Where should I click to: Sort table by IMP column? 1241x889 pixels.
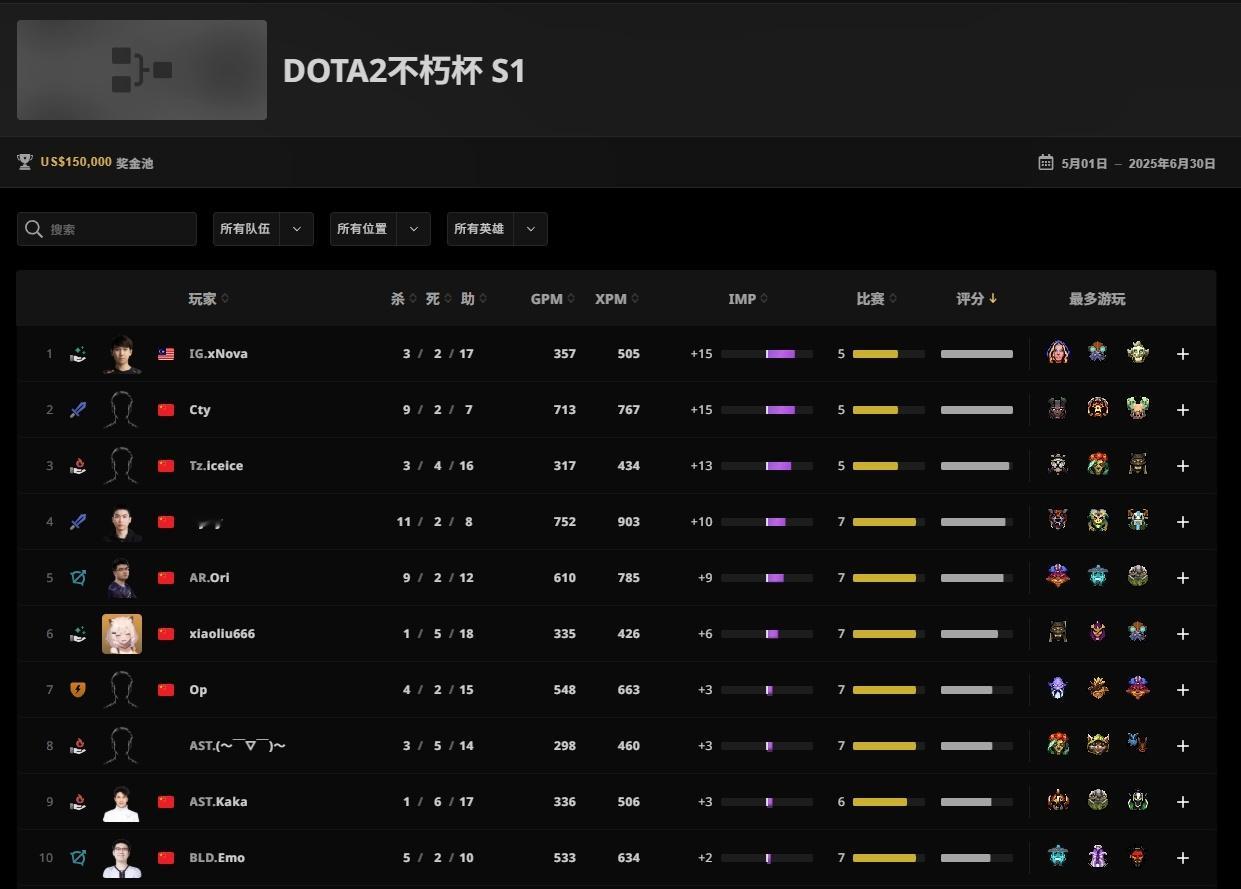click(x=748, y=298)
